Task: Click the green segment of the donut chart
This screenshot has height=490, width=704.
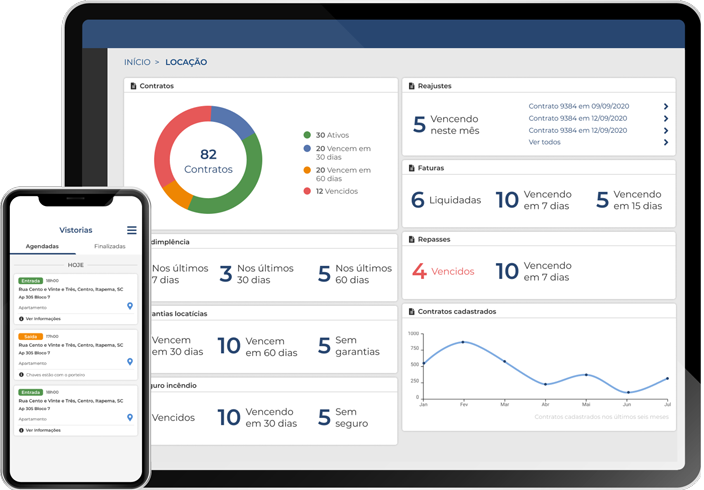Action: [x=245, y=180]
